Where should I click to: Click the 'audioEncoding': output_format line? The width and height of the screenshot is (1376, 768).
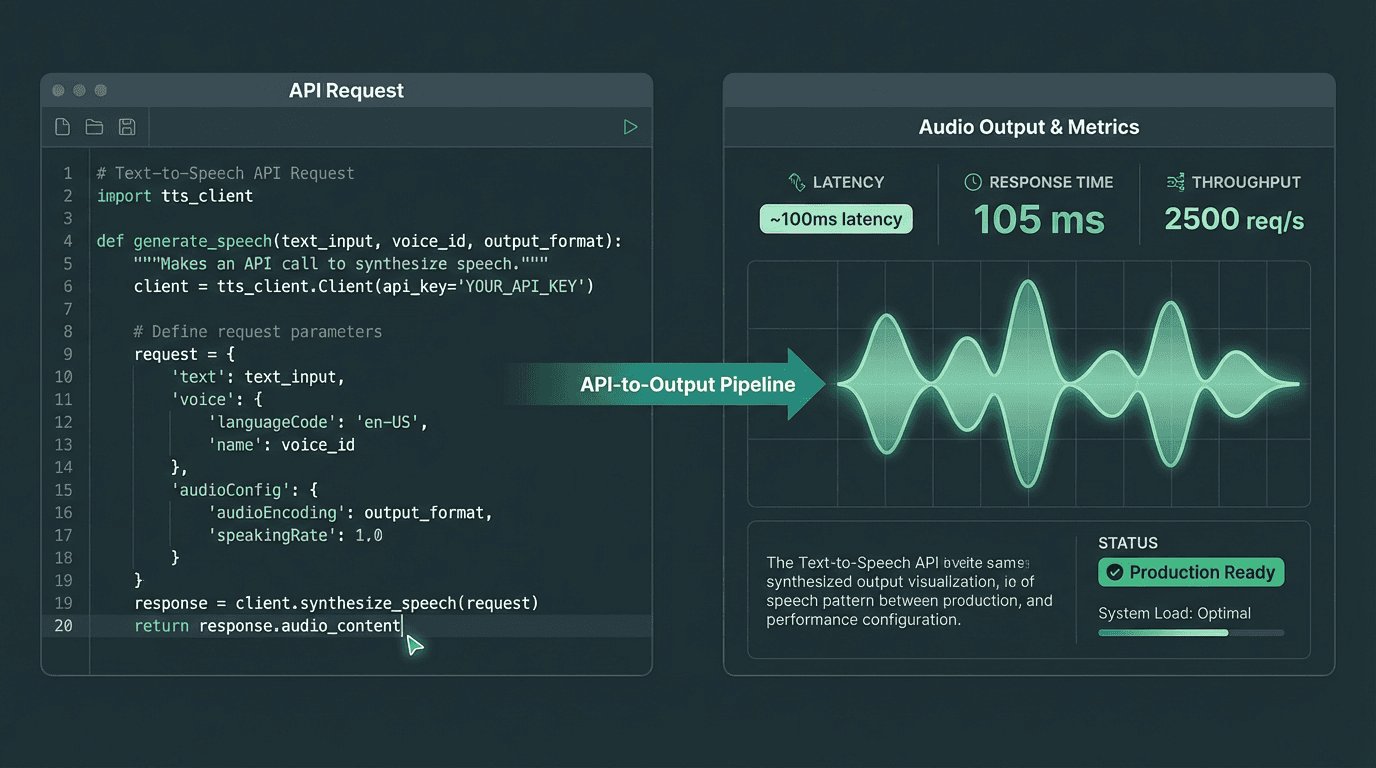[350, 513]
